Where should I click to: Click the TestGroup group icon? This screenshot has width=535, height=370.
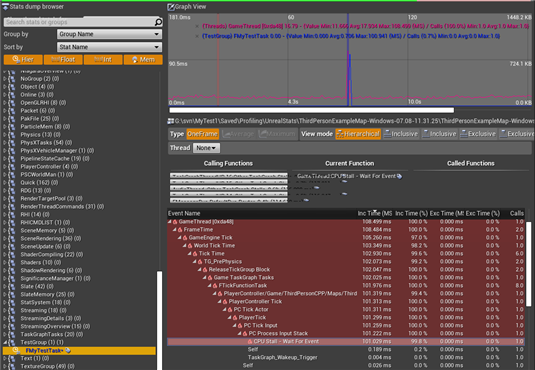coord(12,342)
